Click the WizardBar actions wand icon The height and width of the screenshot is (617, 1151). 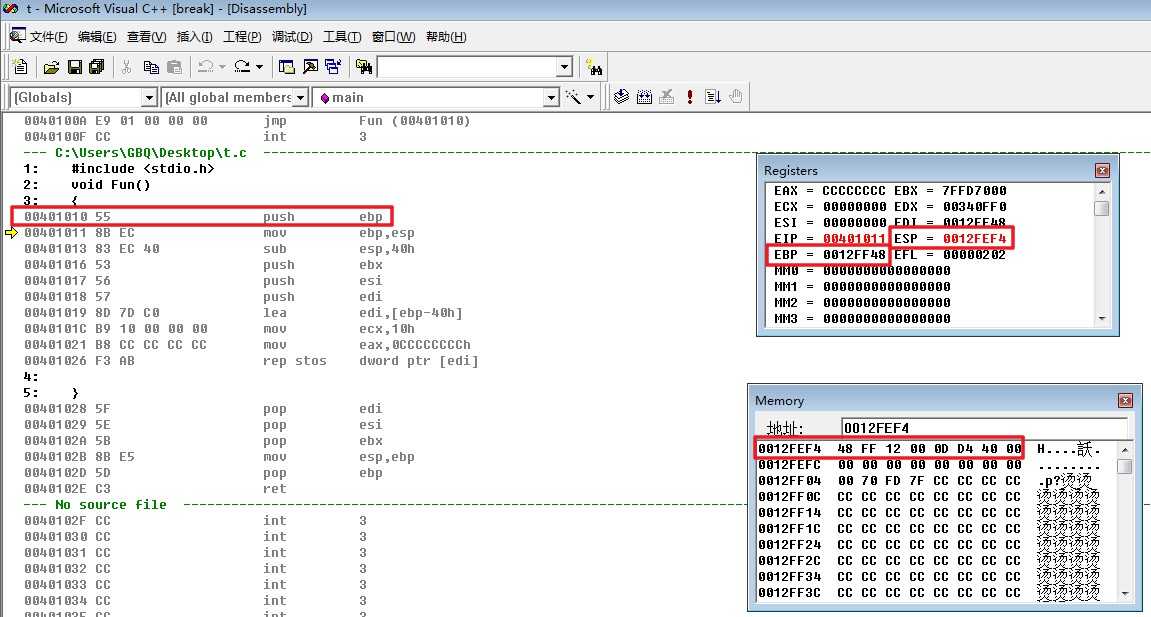573,97
